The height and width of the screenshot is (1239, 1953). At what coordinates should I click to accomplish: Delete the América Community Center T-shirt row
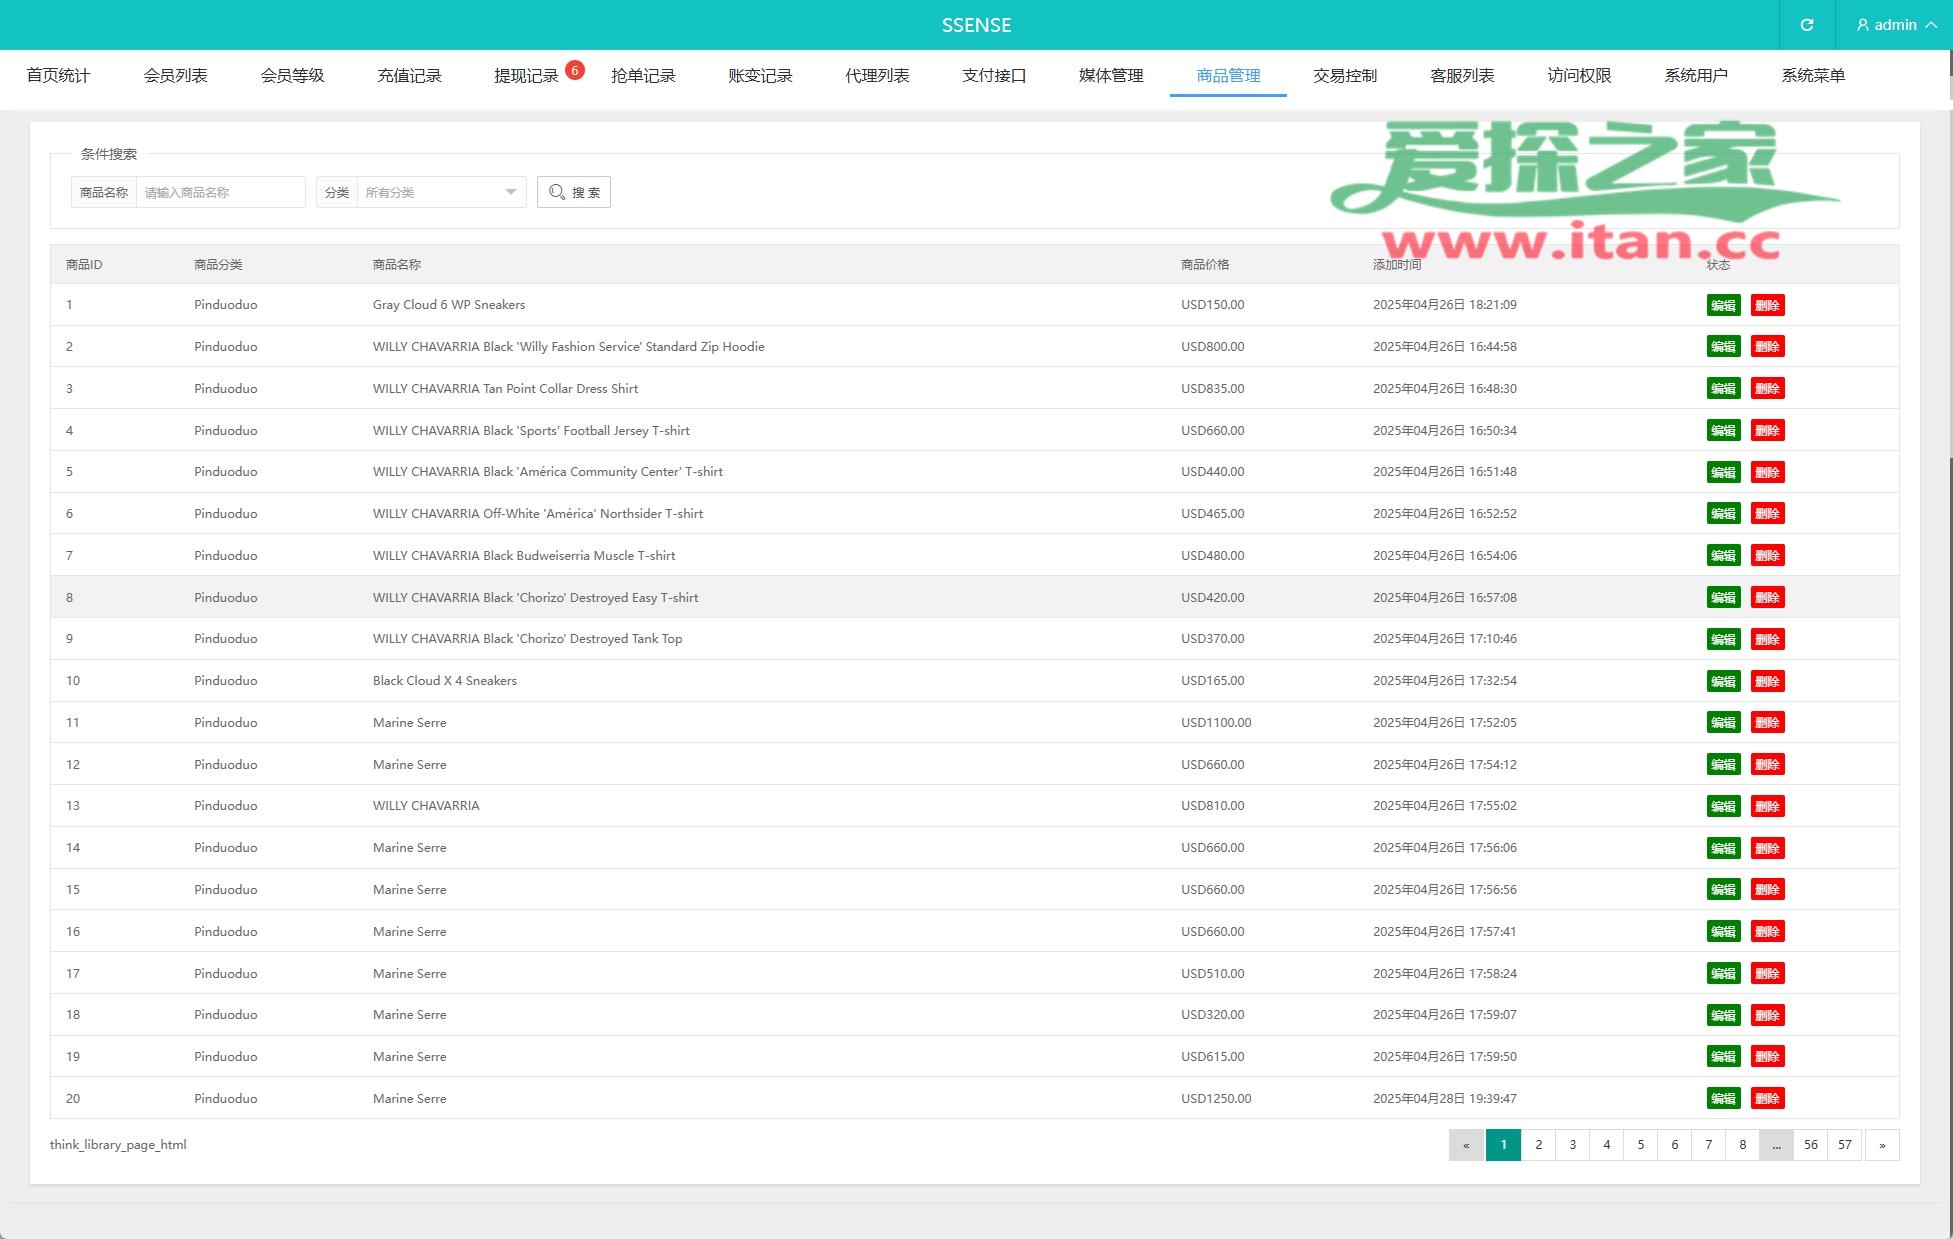point(1767,472)
